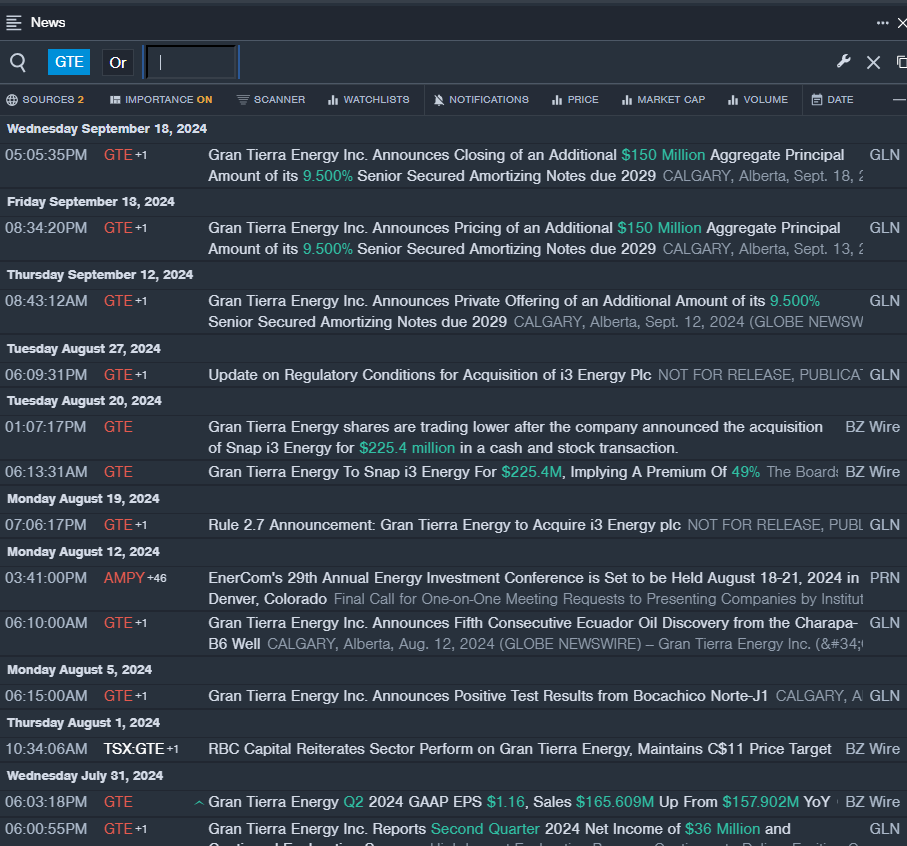Click the copy window icon beside search

[901, 62]
